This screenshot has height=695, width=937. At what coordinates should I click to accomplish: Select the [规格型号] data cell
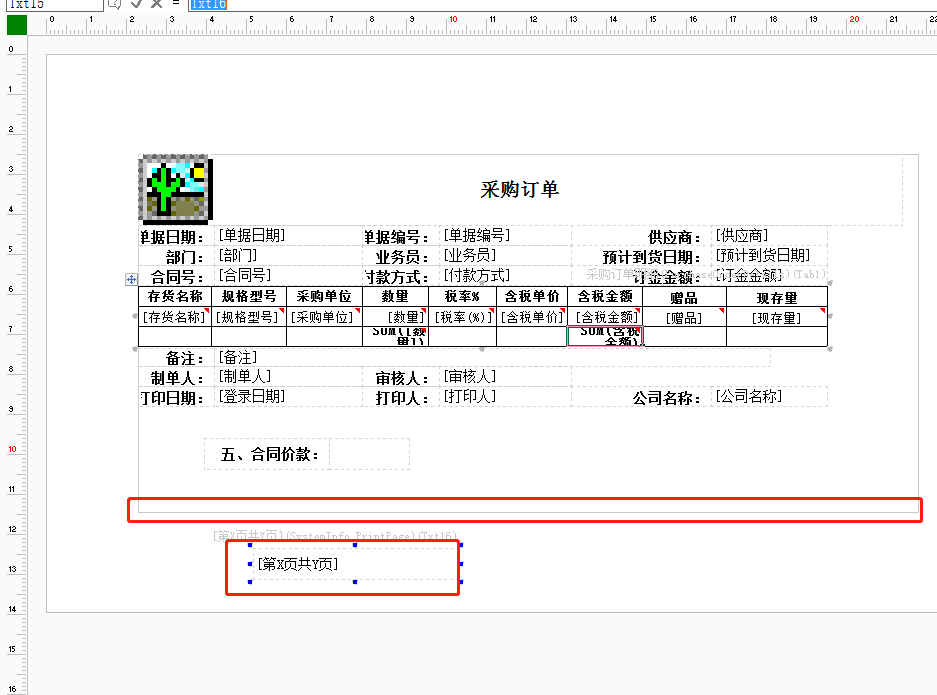pyautogui.click(x=248, y=317)
